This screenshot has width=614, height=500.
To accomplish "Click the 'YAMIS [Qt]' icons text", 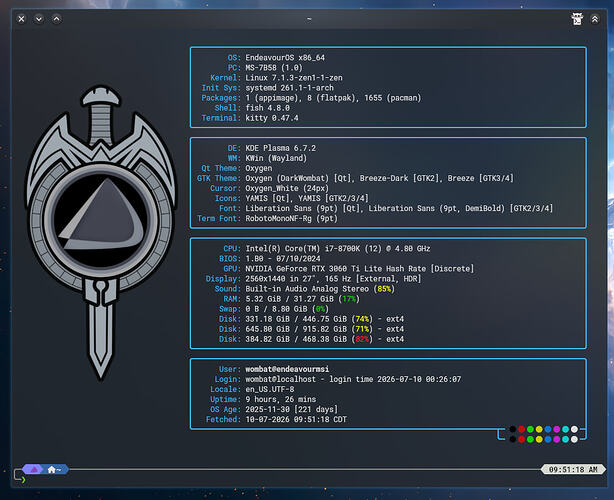I will point(269,198).
